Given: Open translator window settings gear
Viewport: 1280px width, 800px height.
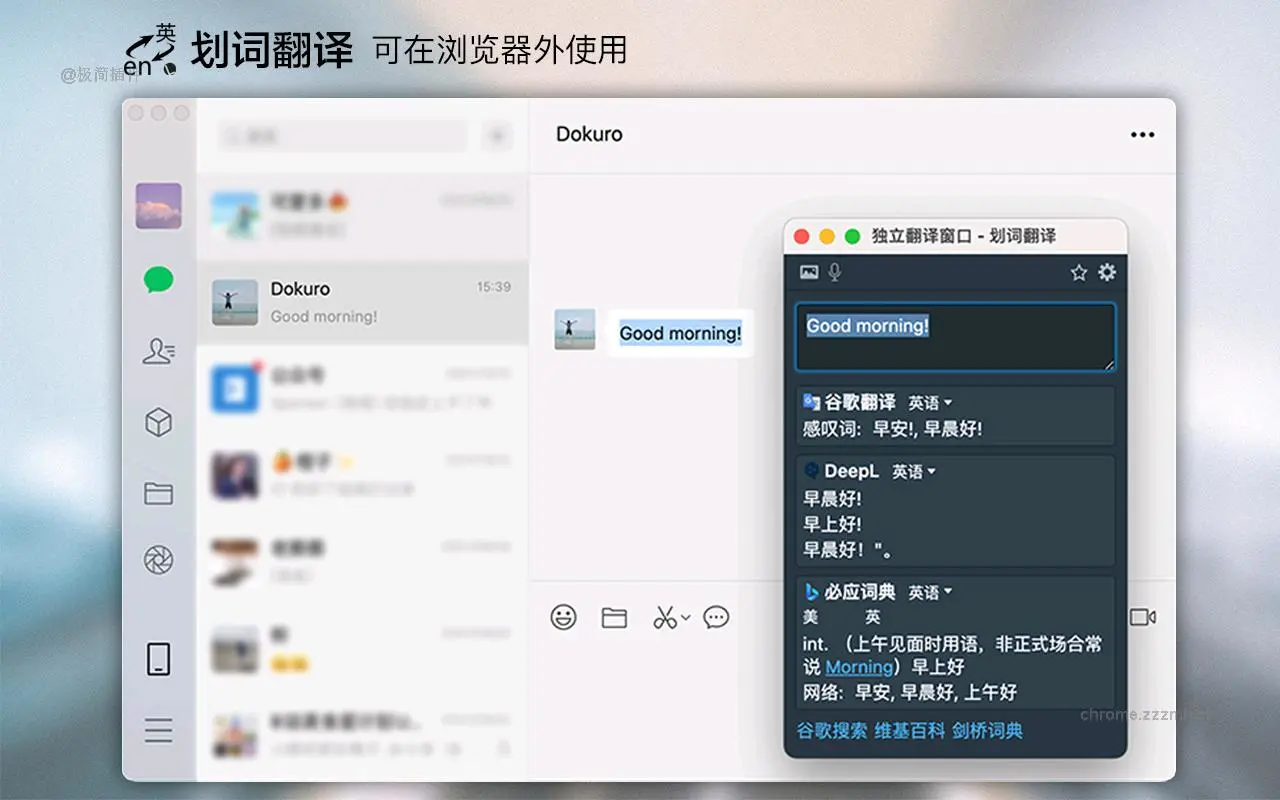Looking at the screenshot, I should pyautogui.click(x=1108, y=272).
